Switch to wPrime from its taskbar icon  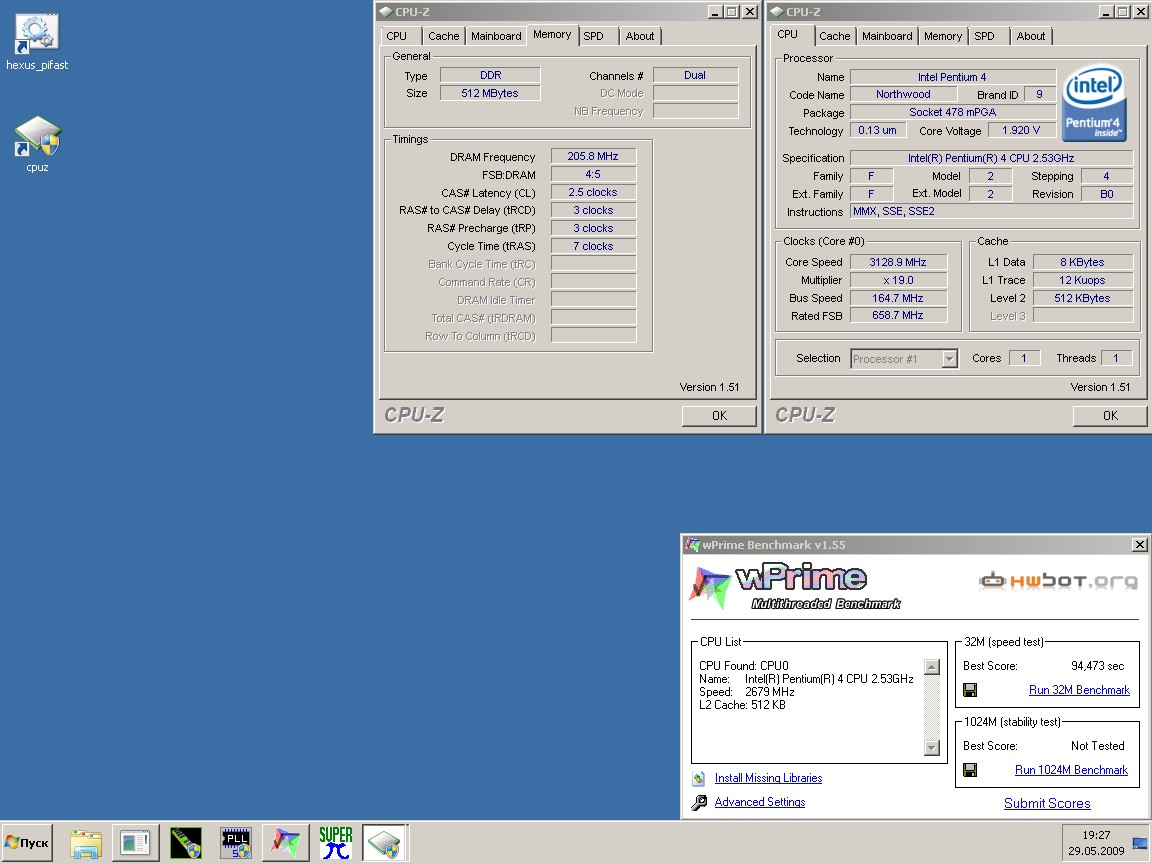tap(285, 843)
